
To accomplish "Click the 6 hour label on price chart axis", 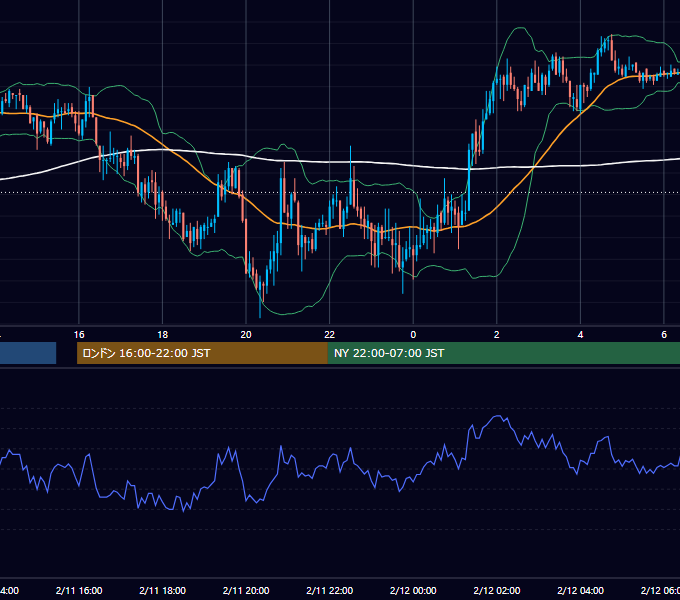I will [664, 335].
